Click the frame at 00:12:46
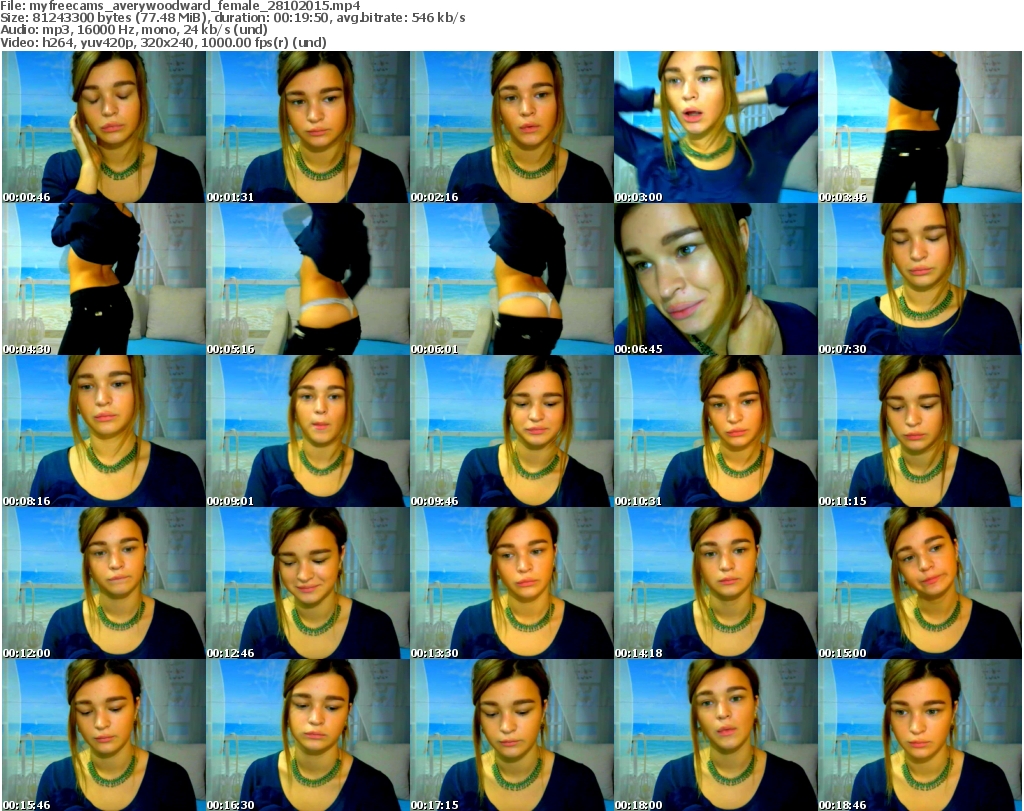This screenshot has height=811, width=1024. point(308,583)
